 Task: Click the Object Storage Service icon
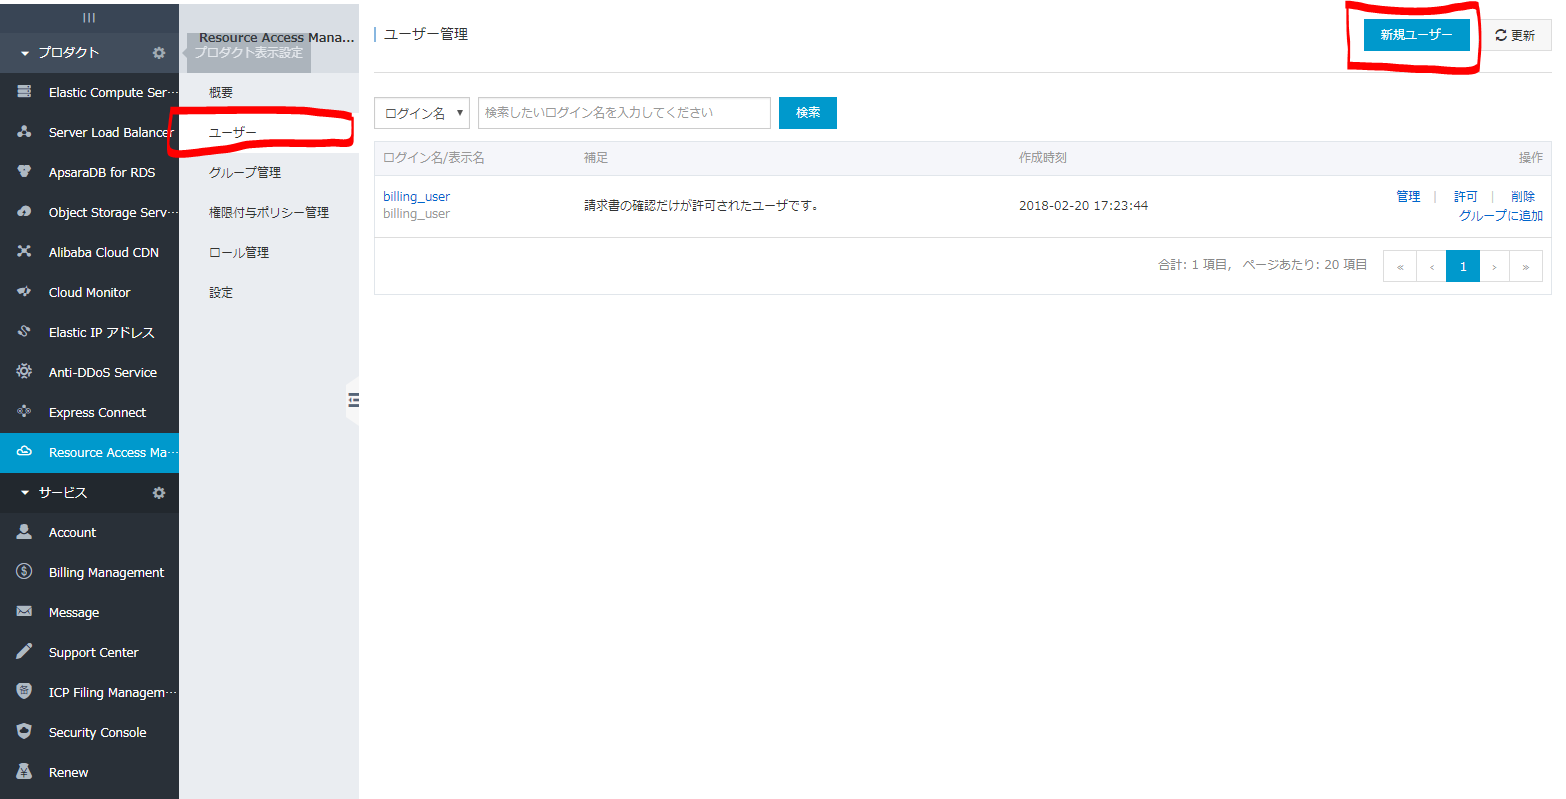pos(24,212)
